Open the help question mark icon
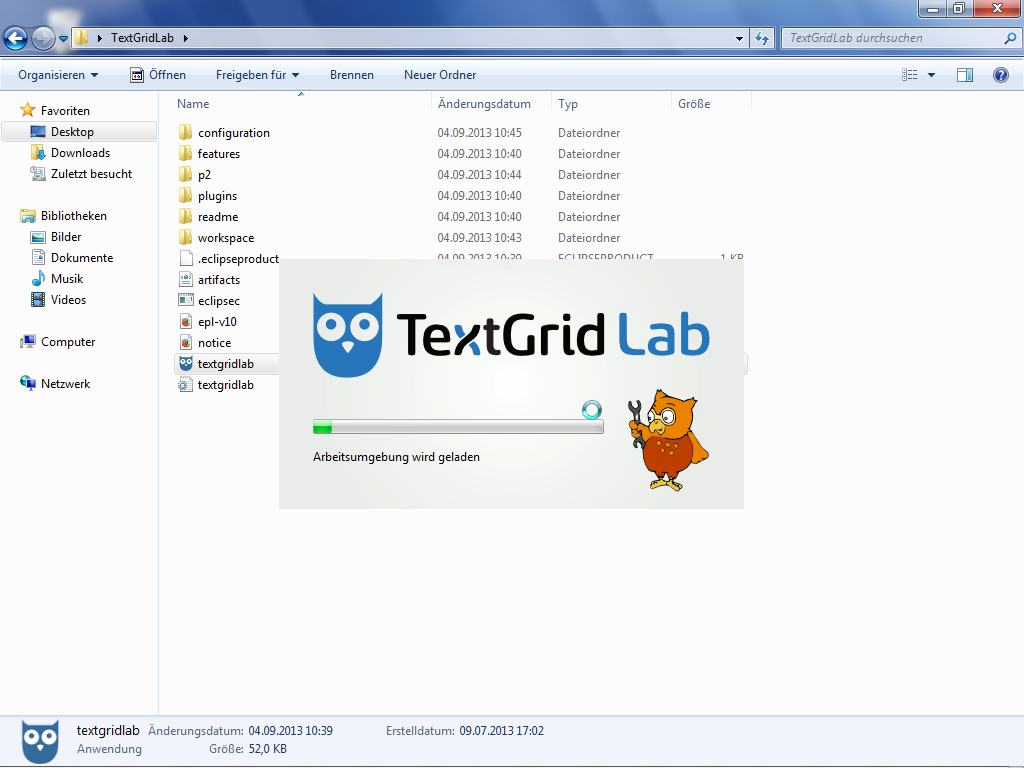Image resolution: width=1024 pixels, height=768 pixels. [1000, 75]
